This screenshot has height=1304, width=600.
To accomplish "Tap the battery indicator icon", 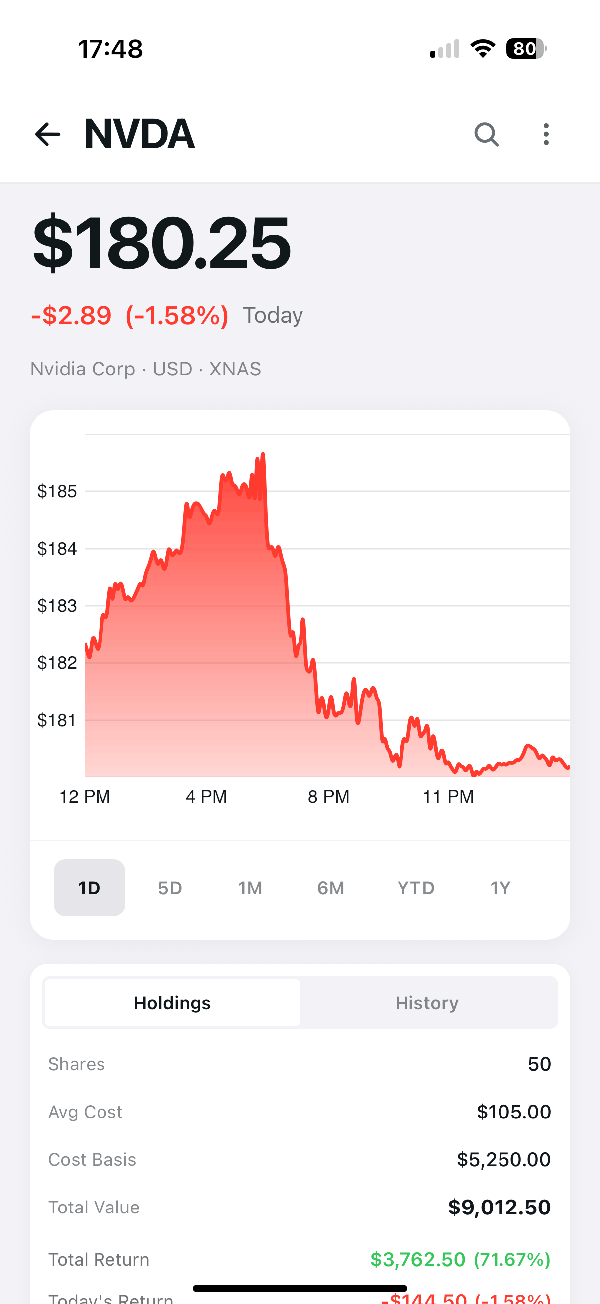I will pyautogui.click(x=526, y=49).
